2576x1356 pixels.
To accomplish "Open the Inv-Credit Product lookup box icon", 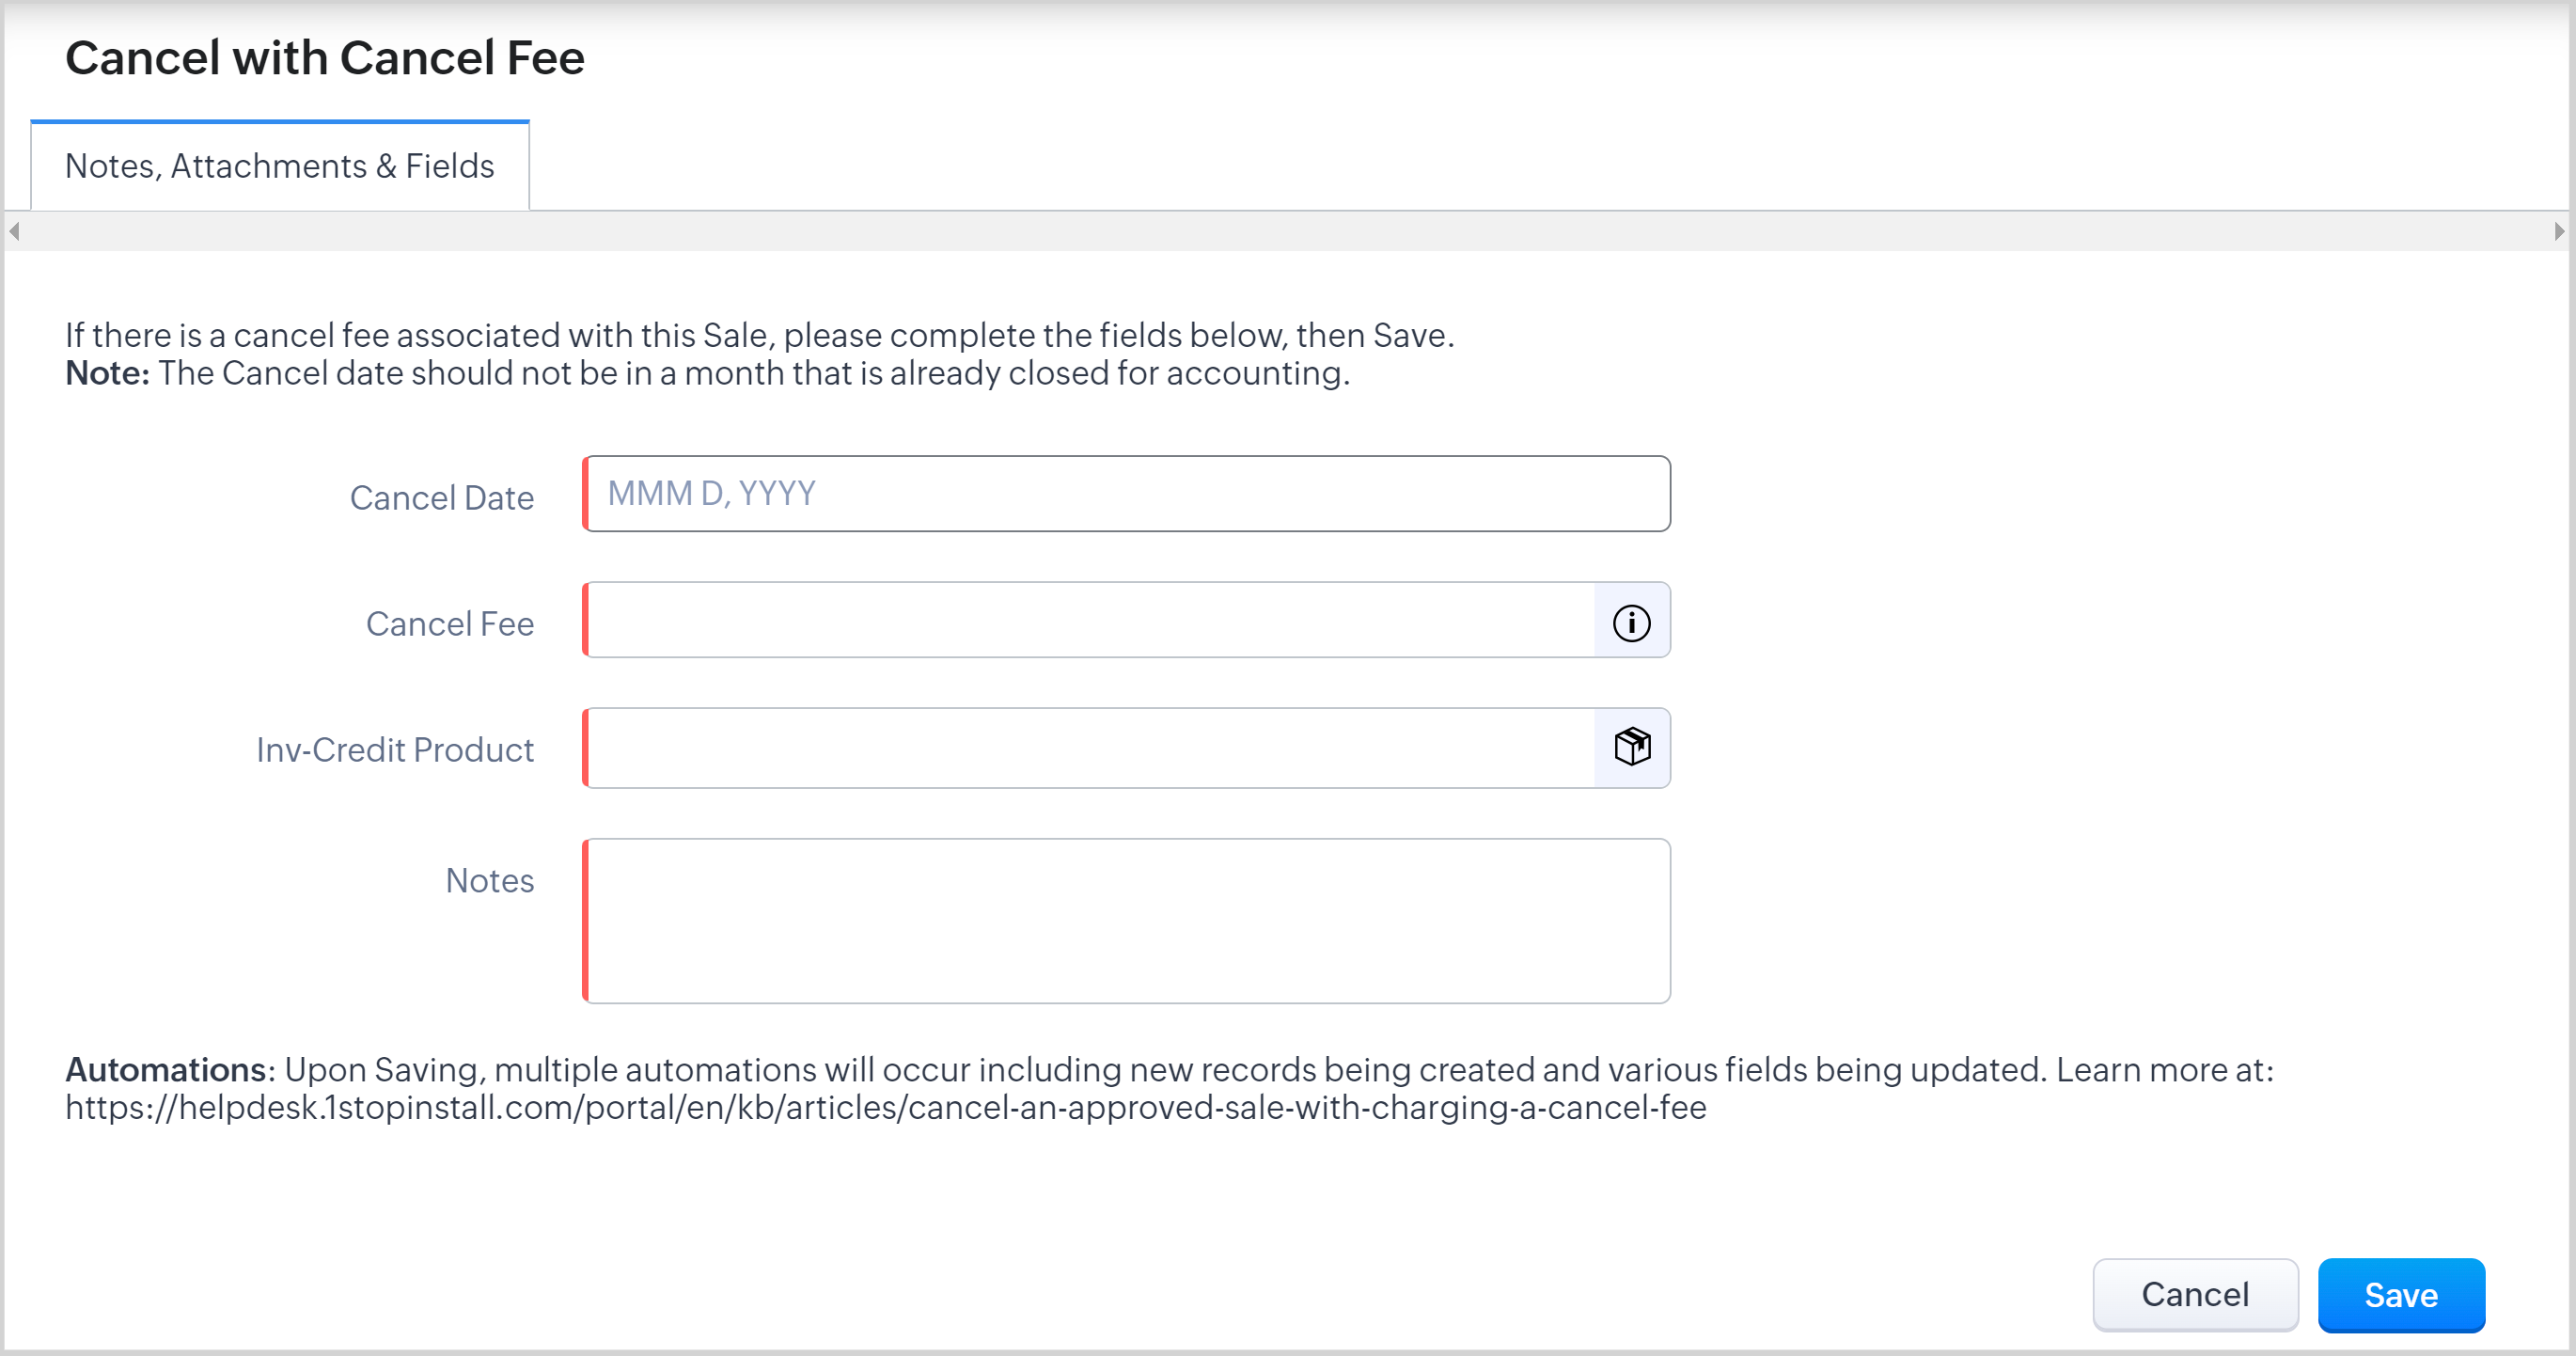I will click(1631, 747).
